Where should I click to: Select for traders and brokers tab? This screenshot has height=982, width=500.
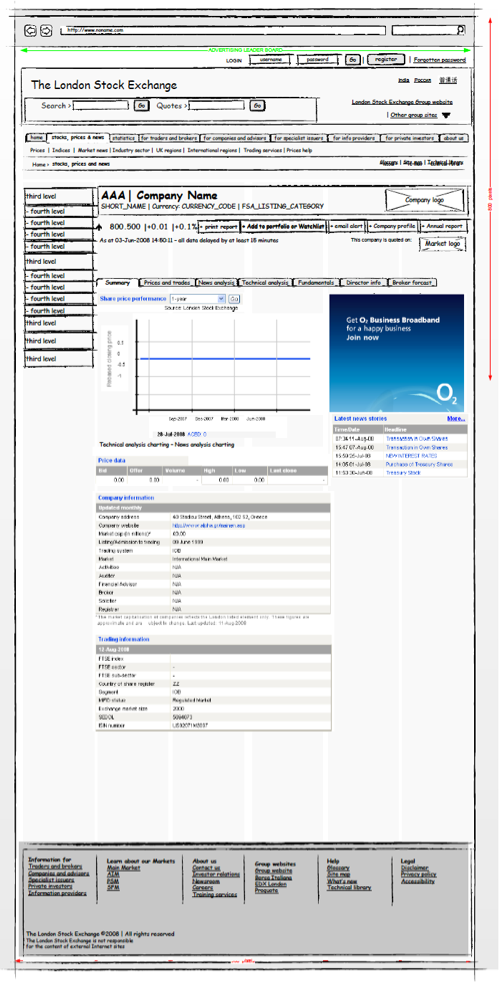point(169,138)
